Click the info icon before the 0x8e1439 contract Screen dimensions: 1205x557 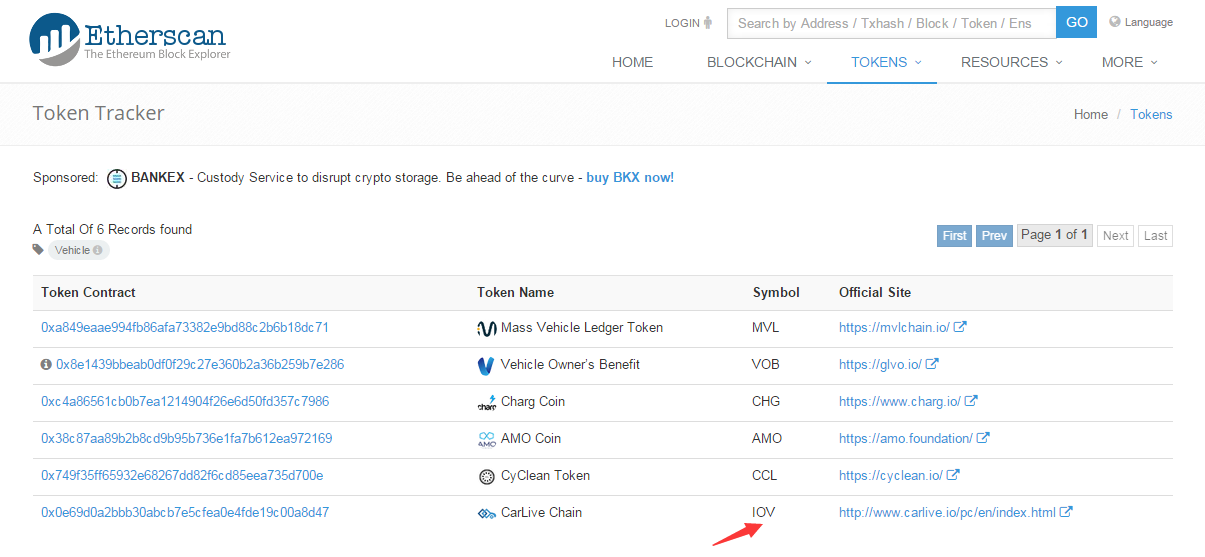tap(46, 365)
